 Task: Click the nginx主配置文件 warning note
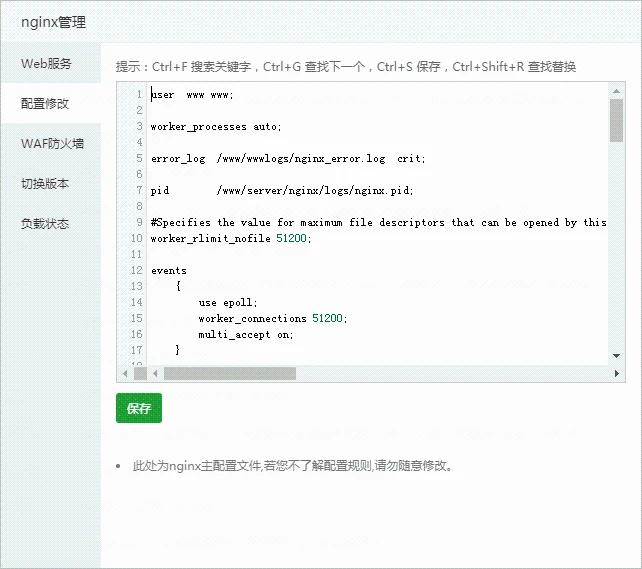(x=292, y=466)
